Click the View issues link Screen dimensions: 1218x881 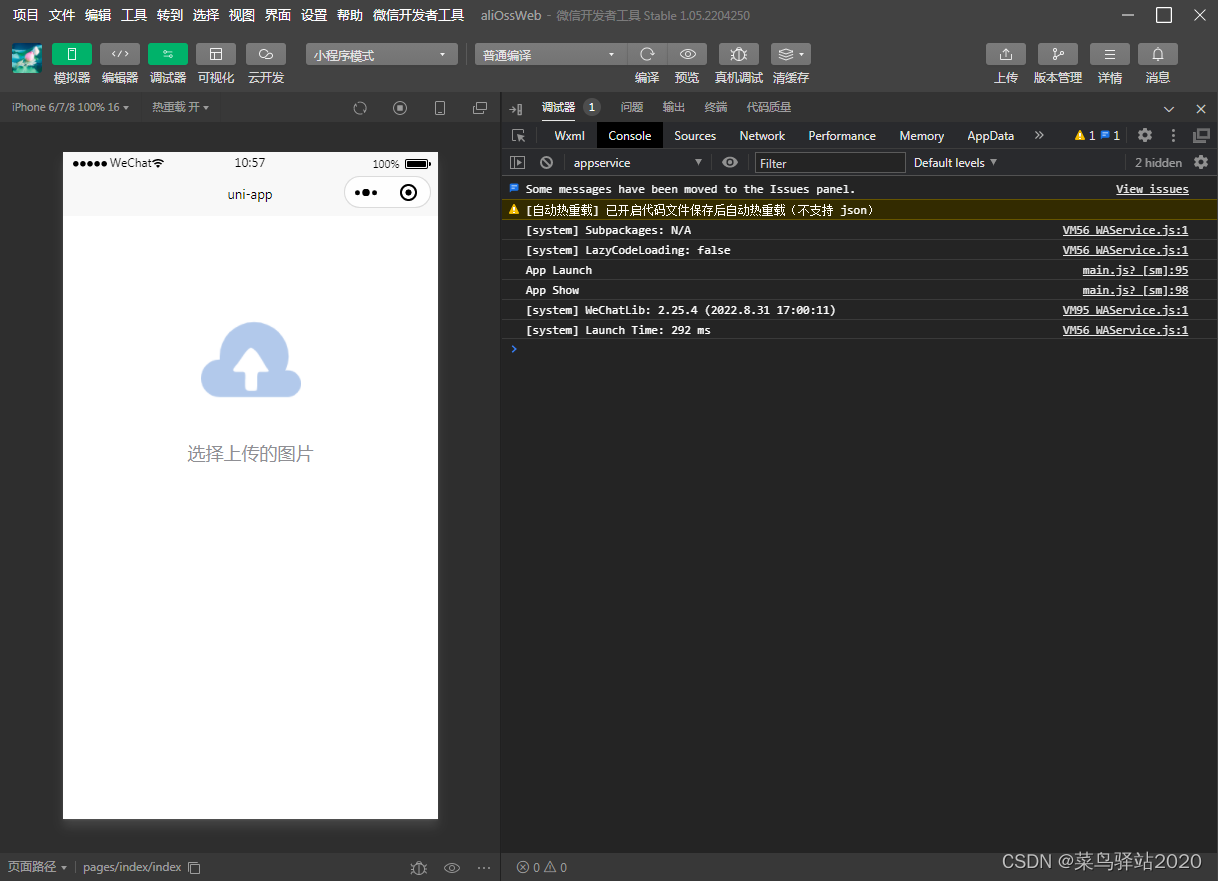(x=1152, y=188)
